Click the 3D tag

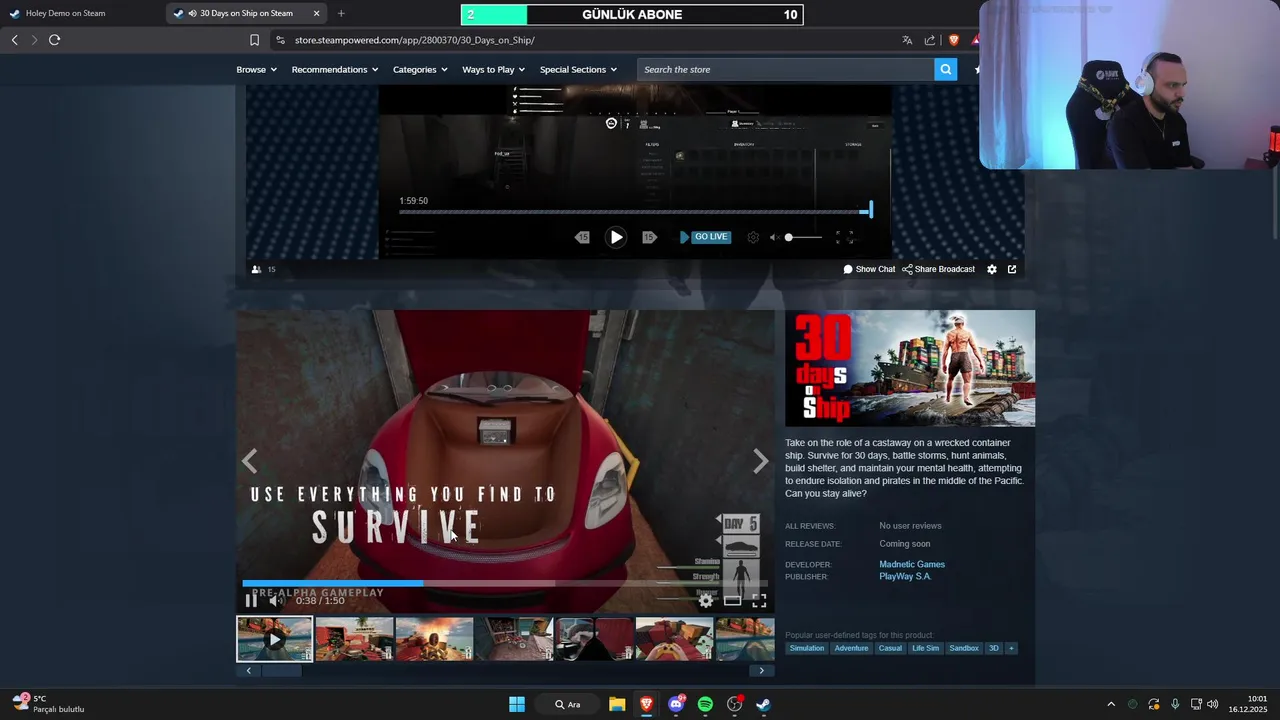(994, 648)
